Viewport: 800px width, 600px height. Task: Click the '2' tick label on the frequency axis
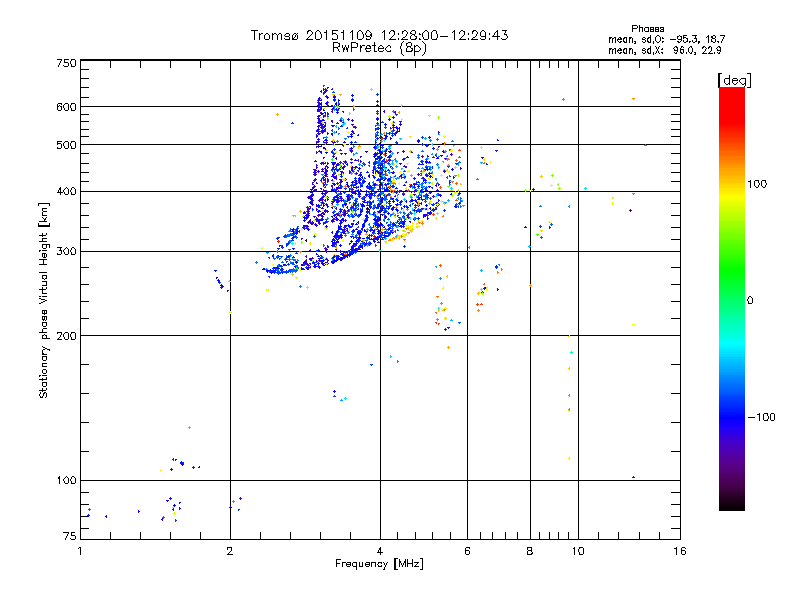point(230,551)
